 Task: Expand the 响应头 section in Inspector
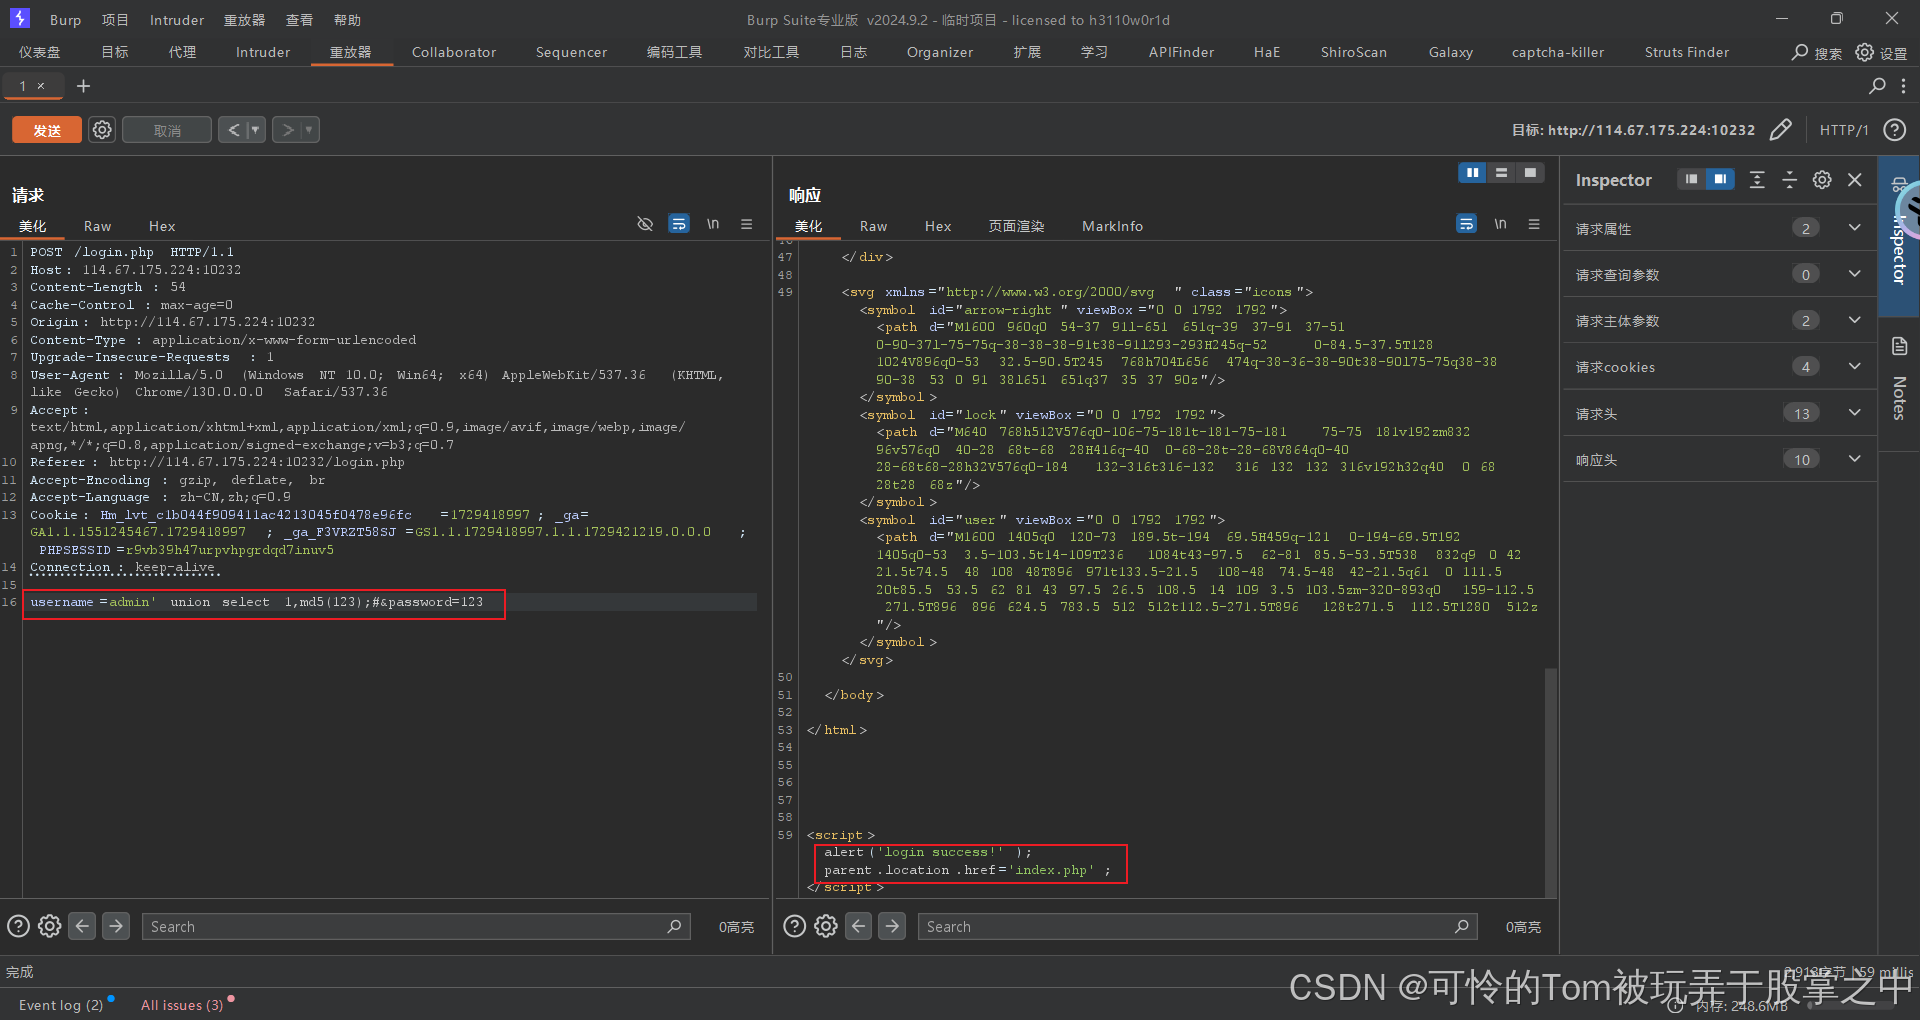click(1854, 459)
